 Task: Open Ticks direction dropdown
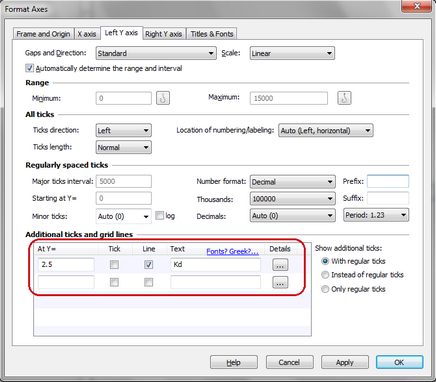(x=124, y=130)
